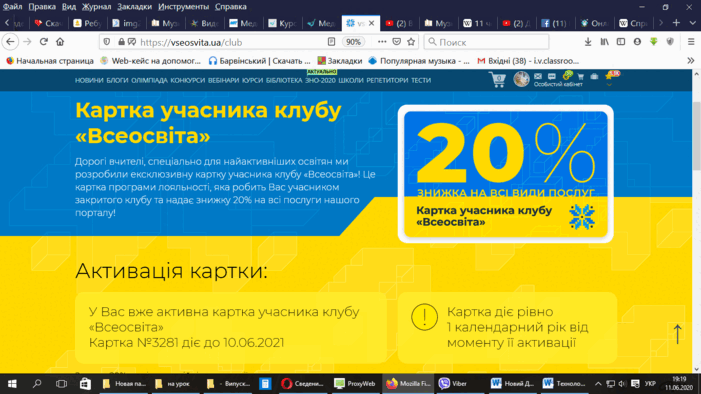Open the БІБЛІОТЕКА section
This screenshot has height=394, width=701.
click(x=284, y=80)
